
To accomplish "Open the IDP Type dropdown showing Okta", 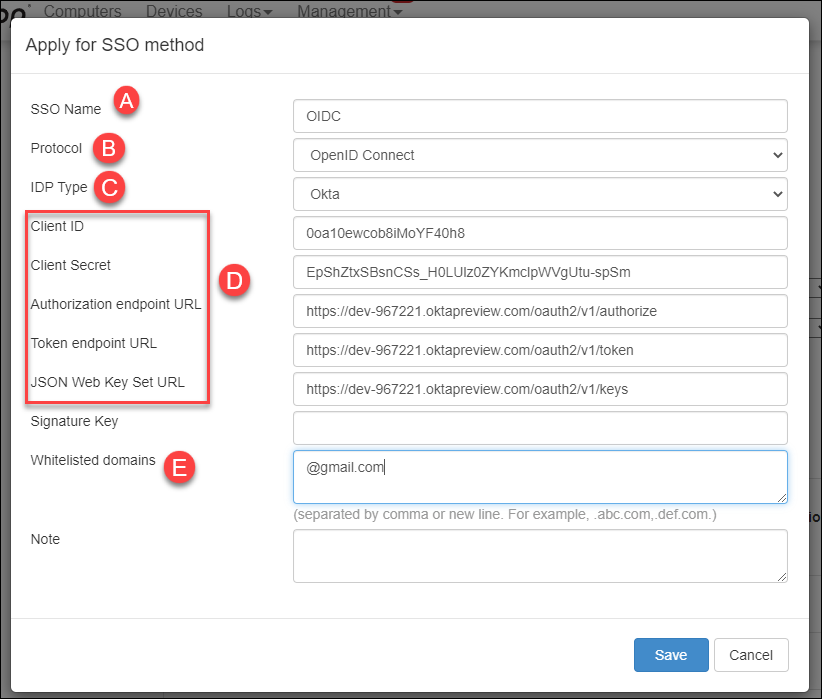I will 540,194.
